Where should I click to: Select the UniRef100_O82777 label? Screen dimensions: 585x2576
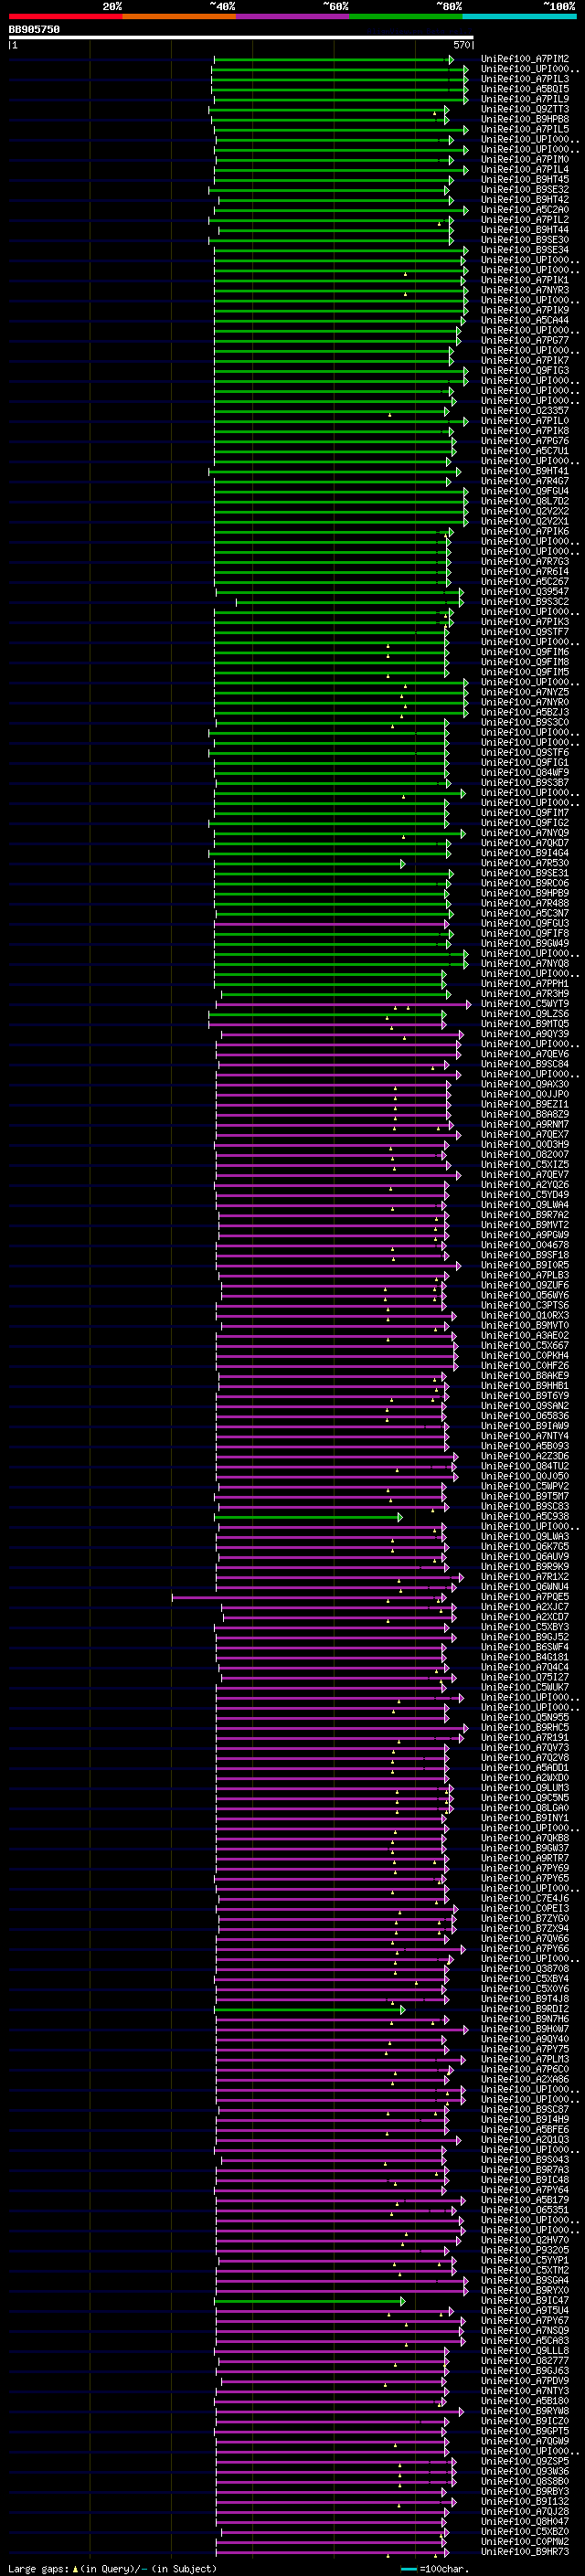(x=525, y=2361)
